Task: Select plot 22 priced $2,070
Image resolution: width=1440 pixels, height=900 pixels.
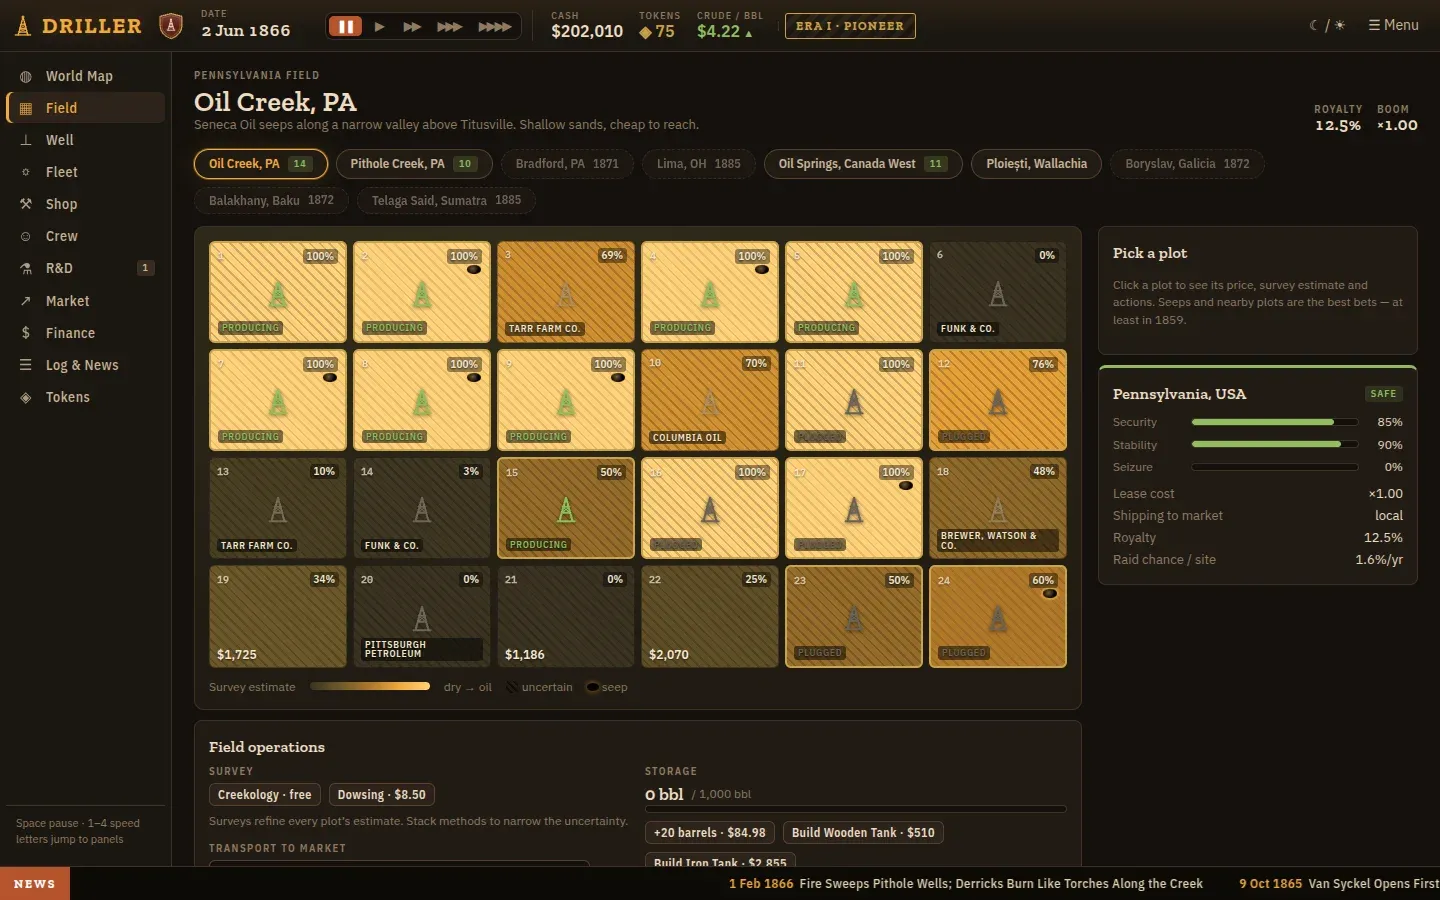Action: tap(710, 617)
